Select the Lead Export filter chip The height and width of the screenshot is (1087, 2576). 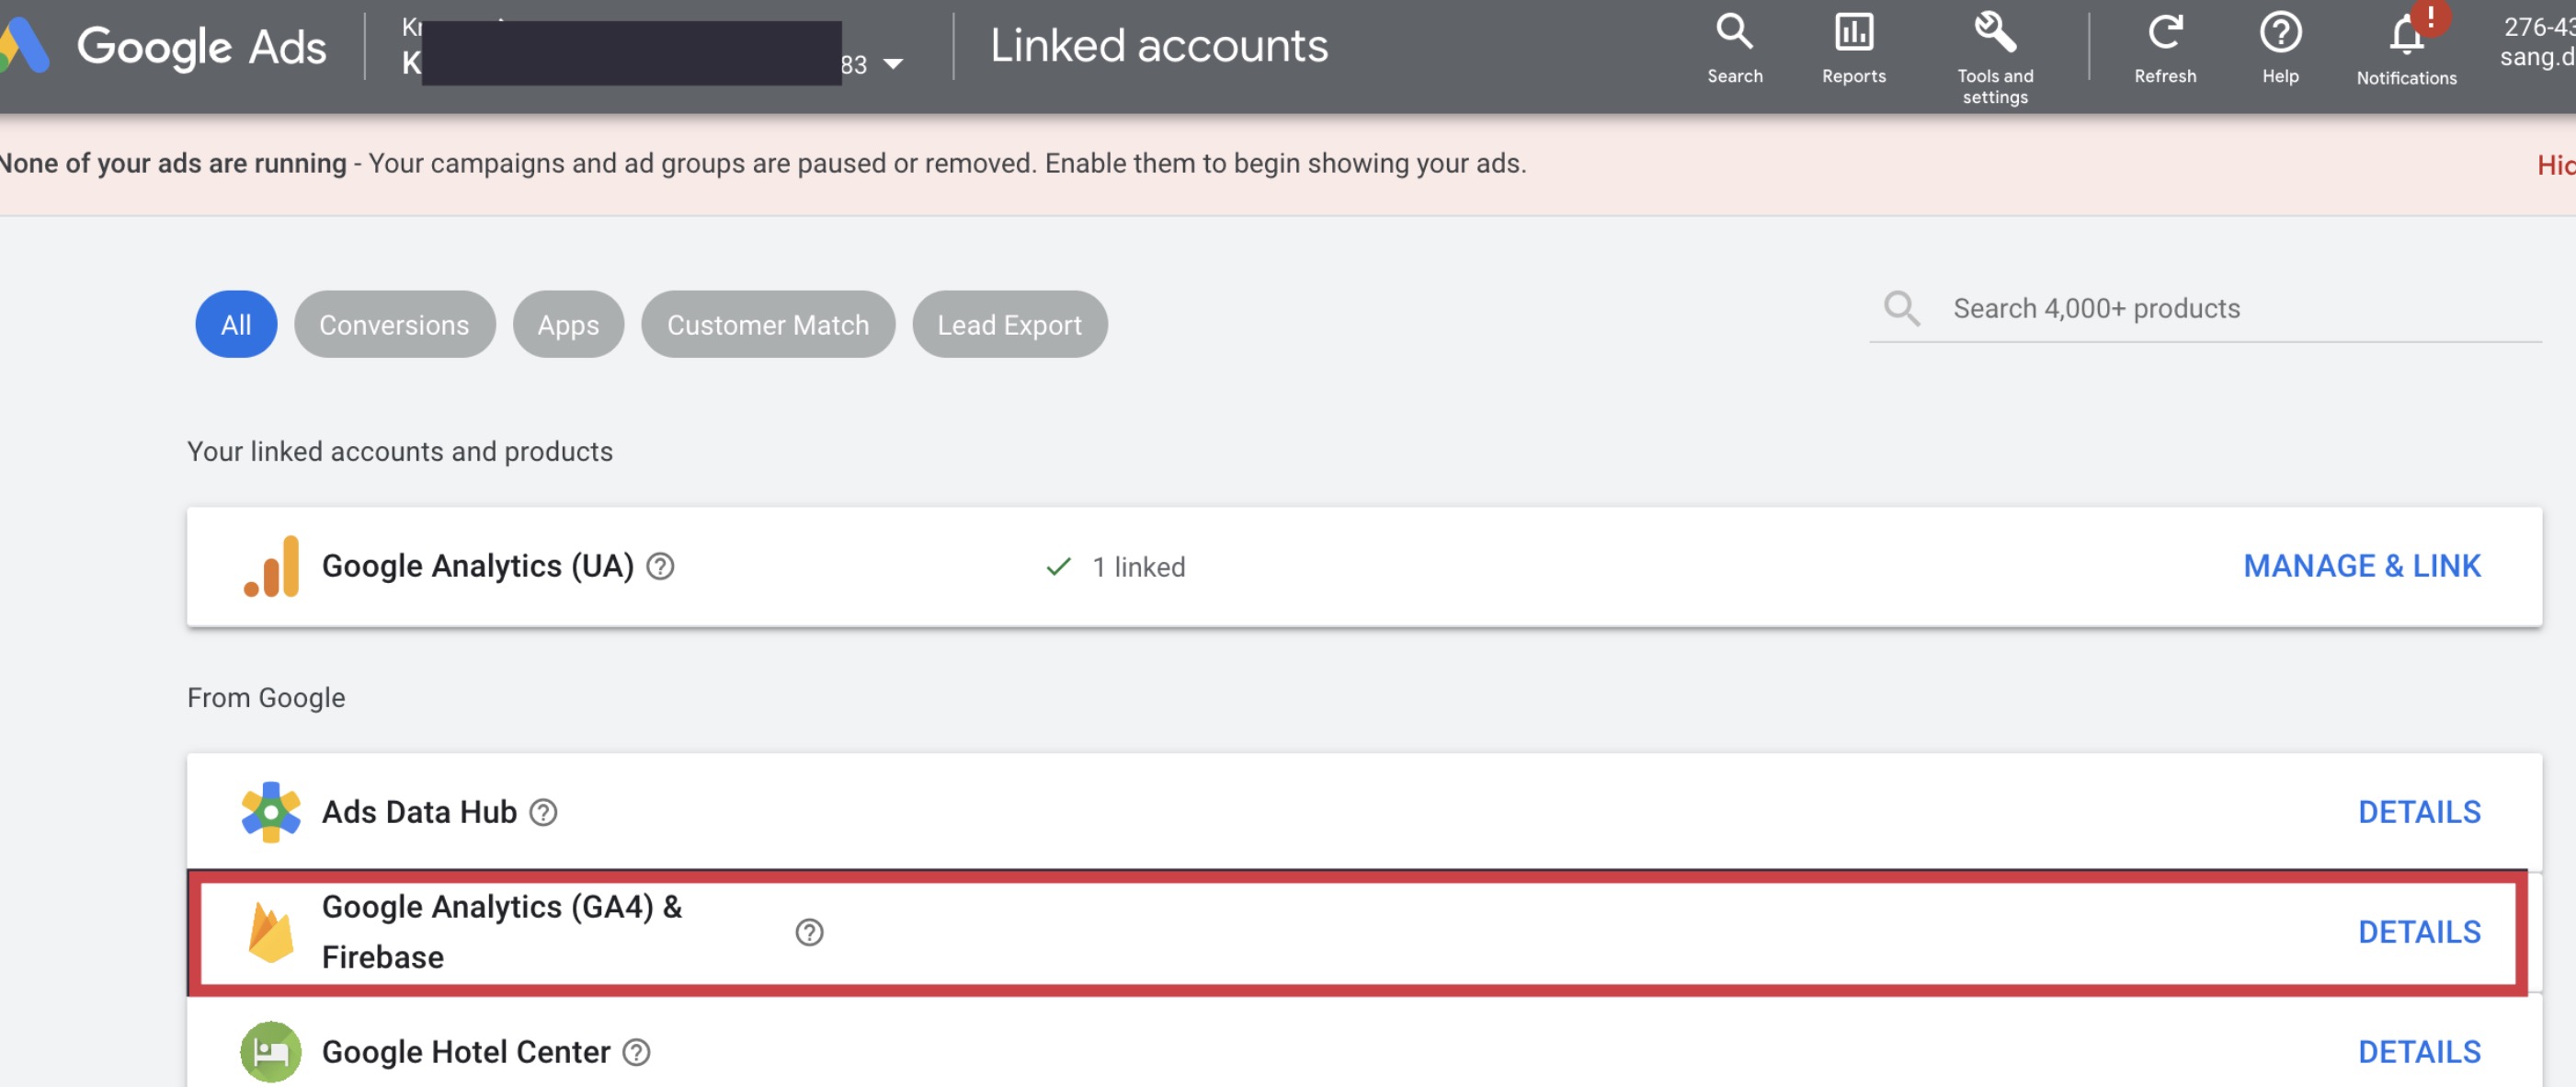(x=1009, y=325)
